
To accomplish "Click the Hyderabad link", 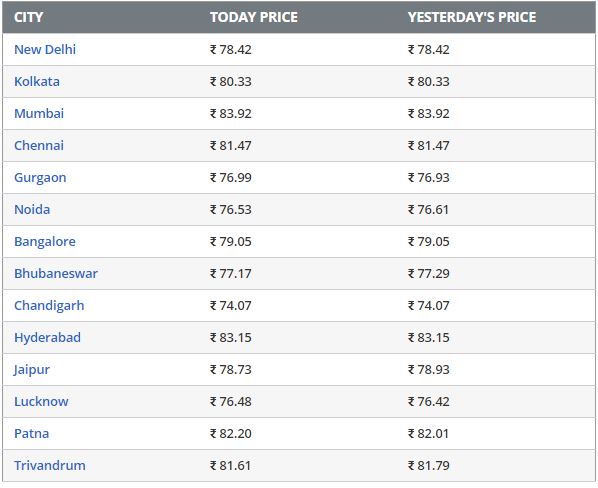I will point(47,338).
